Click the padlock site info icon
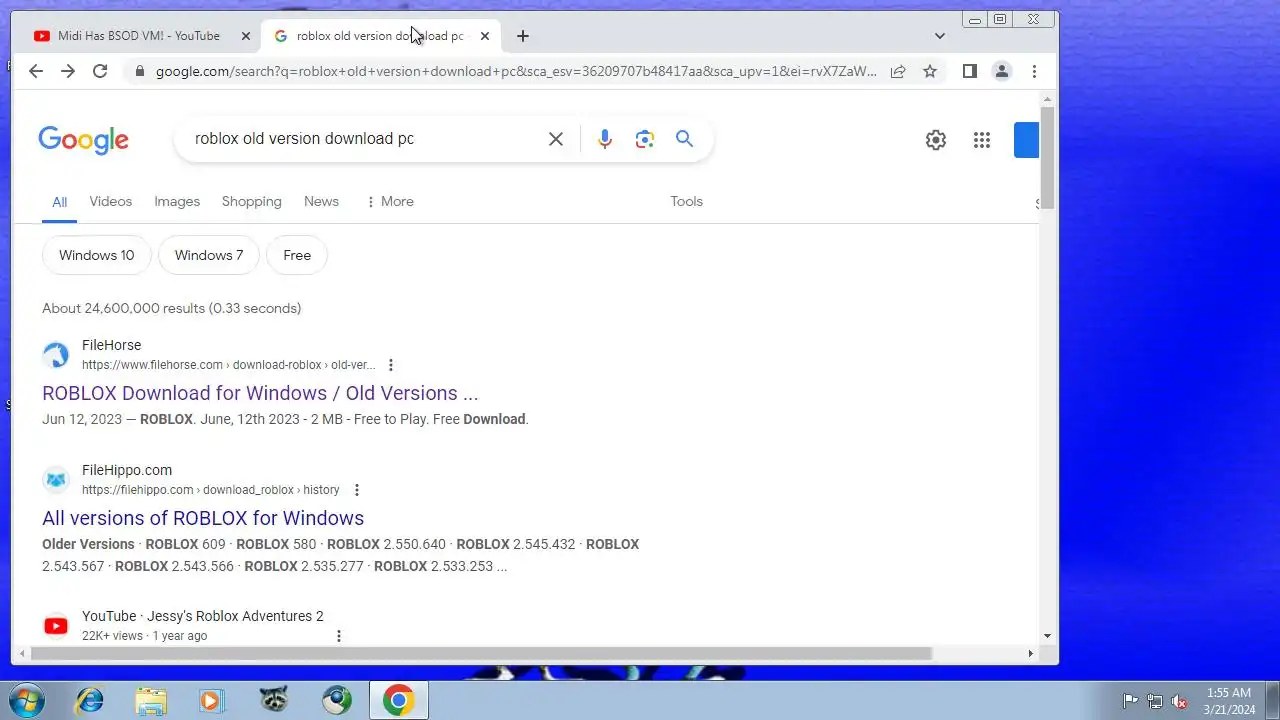1280x720 pixels. 139,71
